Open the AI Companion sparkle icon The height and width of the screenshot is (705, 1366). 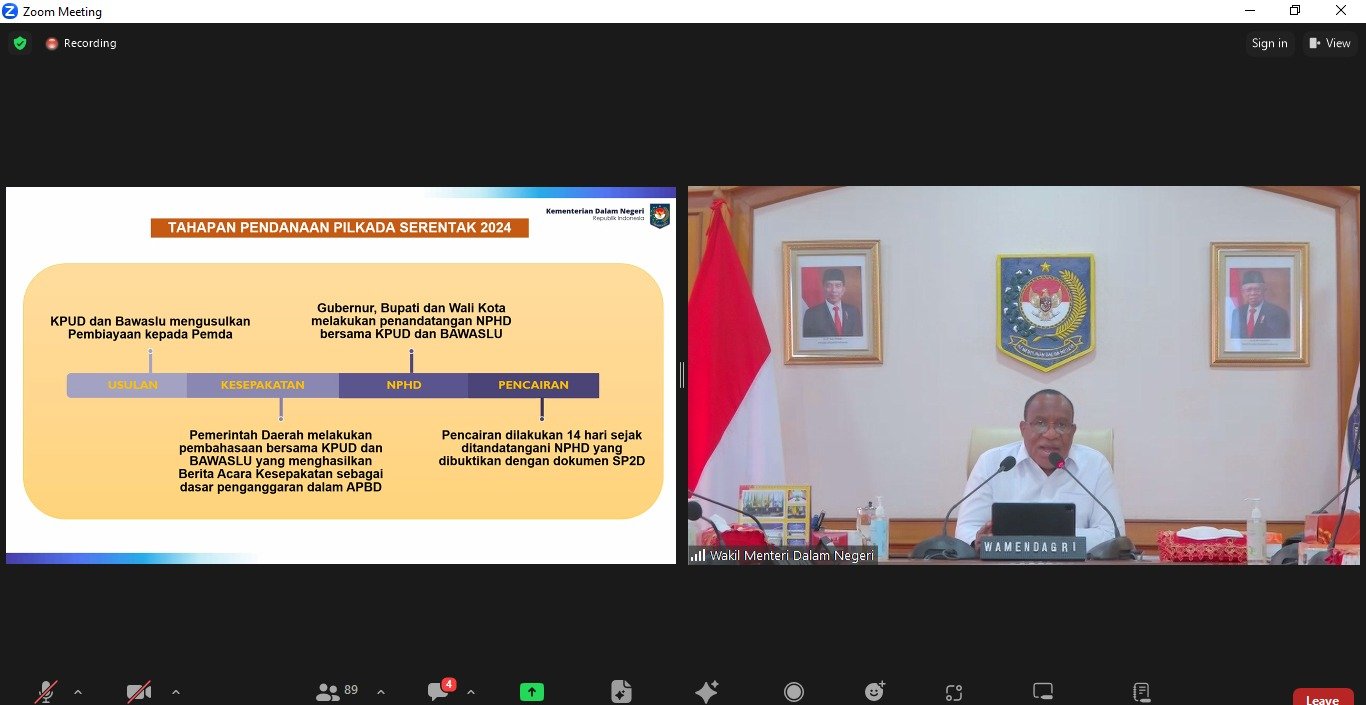coord(706,691)
